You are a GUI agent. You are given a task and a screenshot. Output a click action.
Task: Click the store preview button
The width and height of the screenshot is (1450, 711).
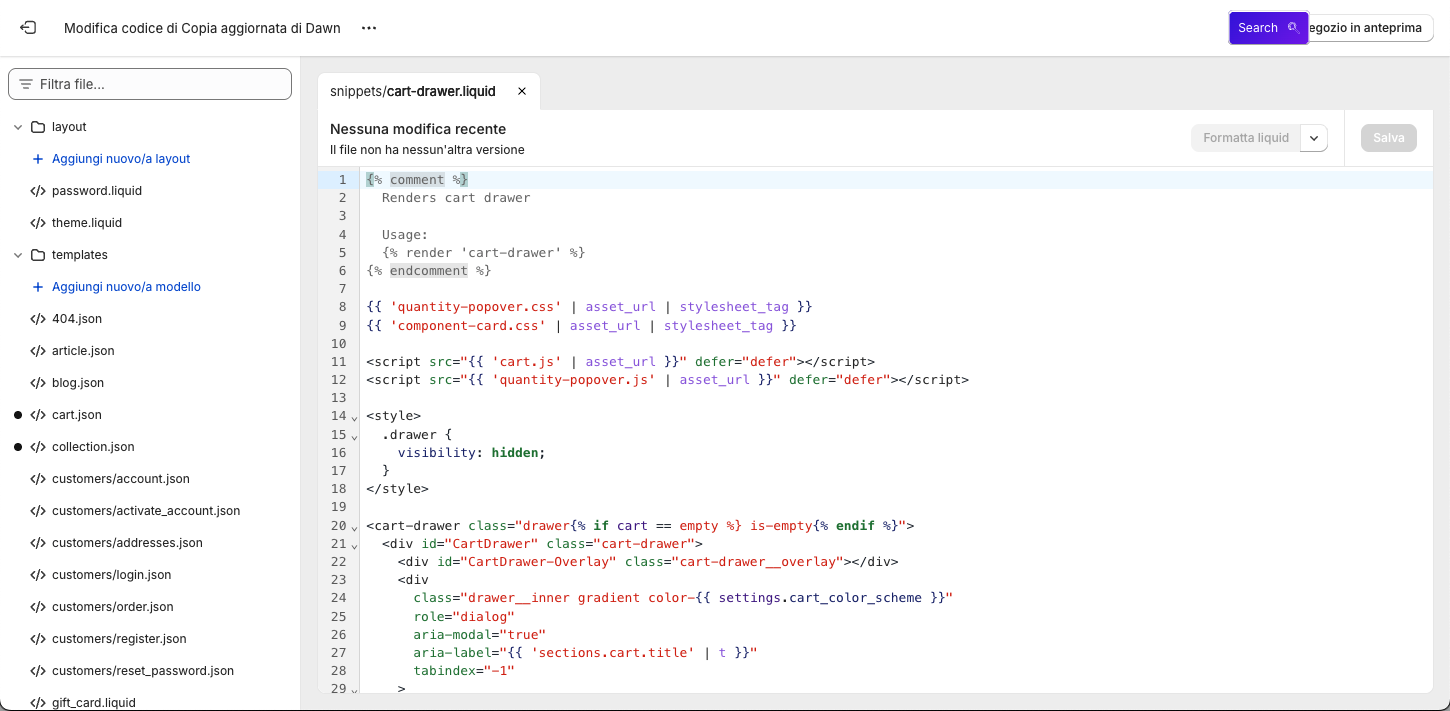pos(1370,28)
